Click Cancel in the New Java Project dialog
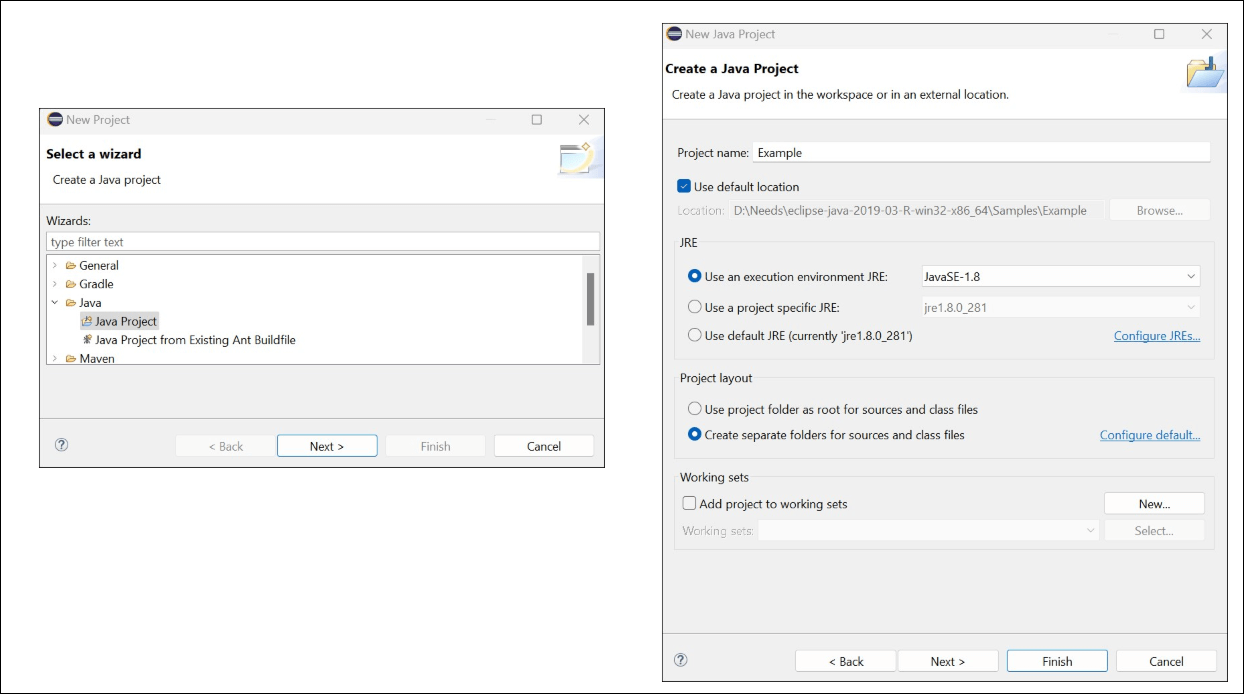 (x=1166, y=661)
